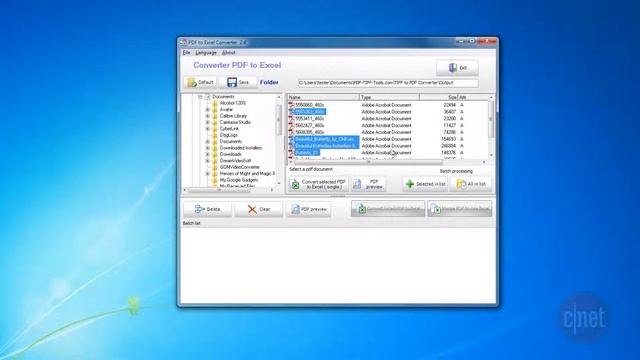Expand the Camtasia Studio folder node
The image size is (640, 360).
pos(207,122)
